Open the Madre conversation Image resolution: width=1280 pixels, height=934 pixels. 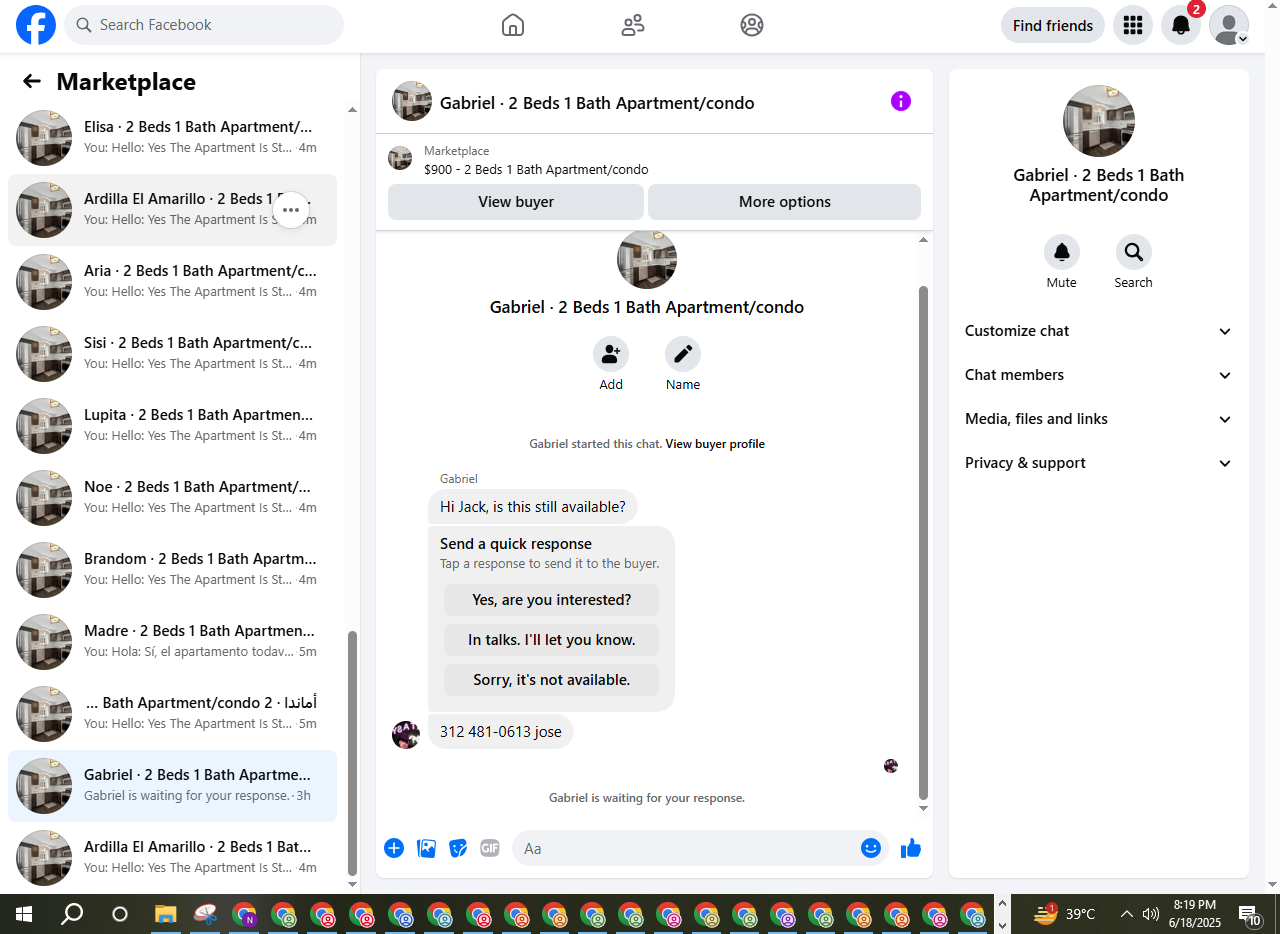pos(172,642)
